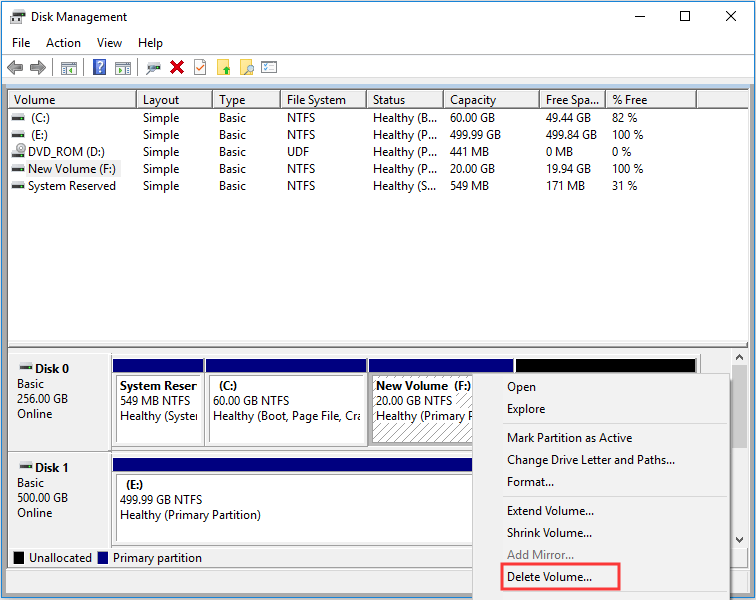Image resolution: width=756 pixels, height=600 pixels.
Task: Sort by the % Free column header
Action: click(651, 100)
